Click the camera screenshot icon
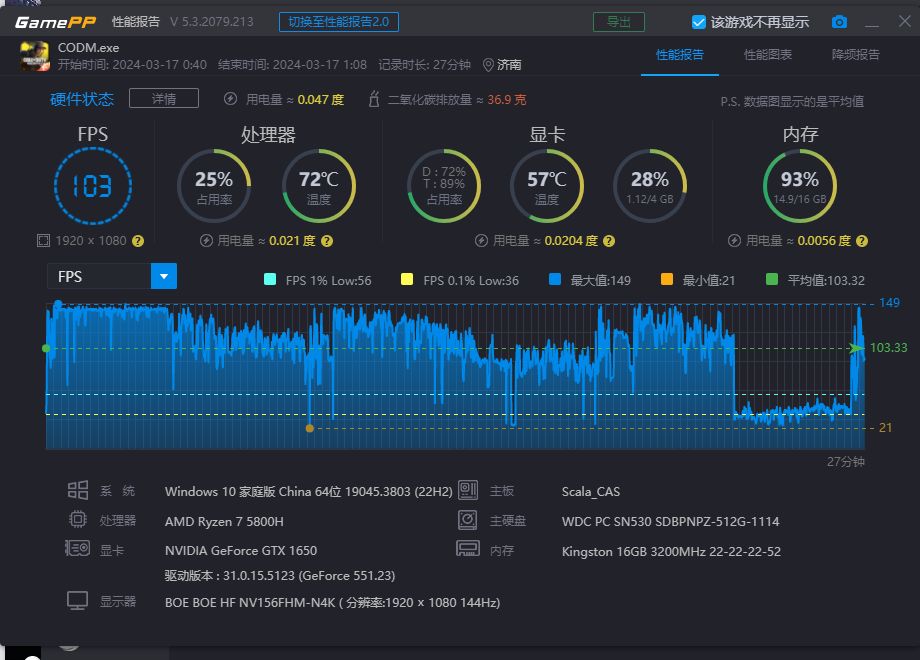 pyautogui.click(x=839, y=22)
